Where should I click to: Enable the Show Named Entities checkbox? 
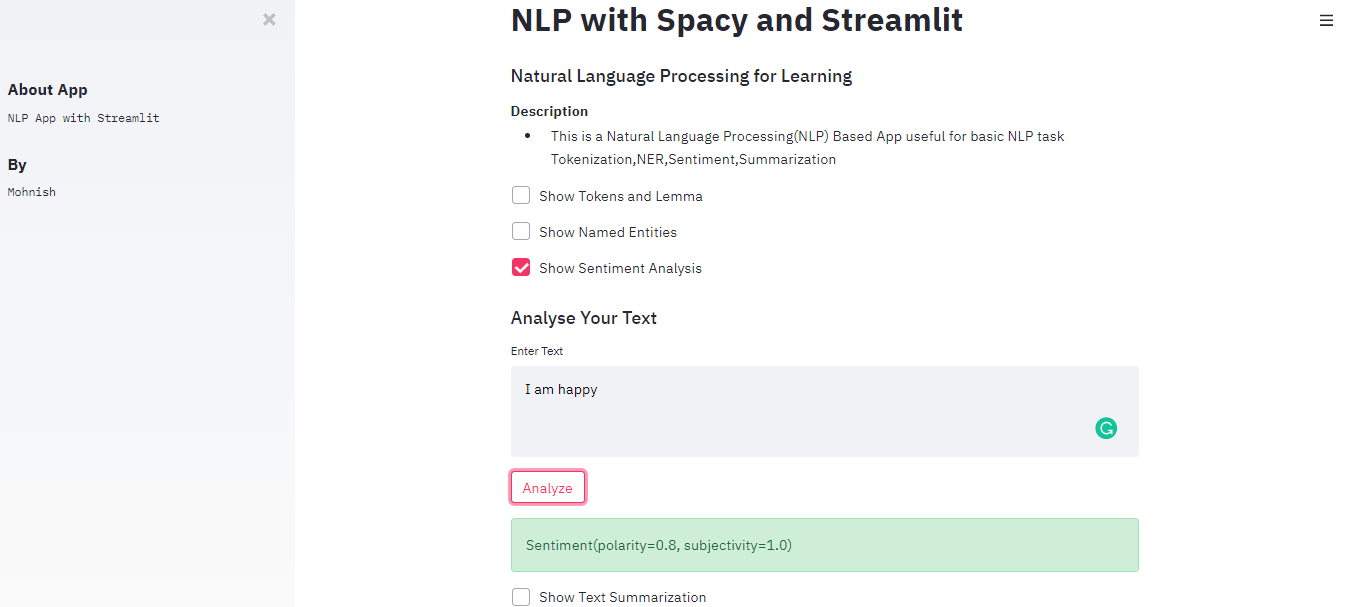pyautogui.click(x=520, y=231)
